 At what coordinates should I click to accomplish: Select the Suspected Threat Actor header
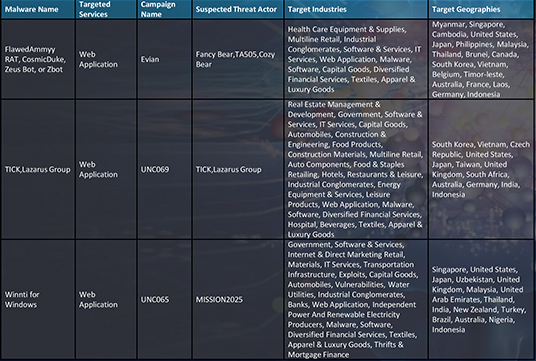[238, 9]
